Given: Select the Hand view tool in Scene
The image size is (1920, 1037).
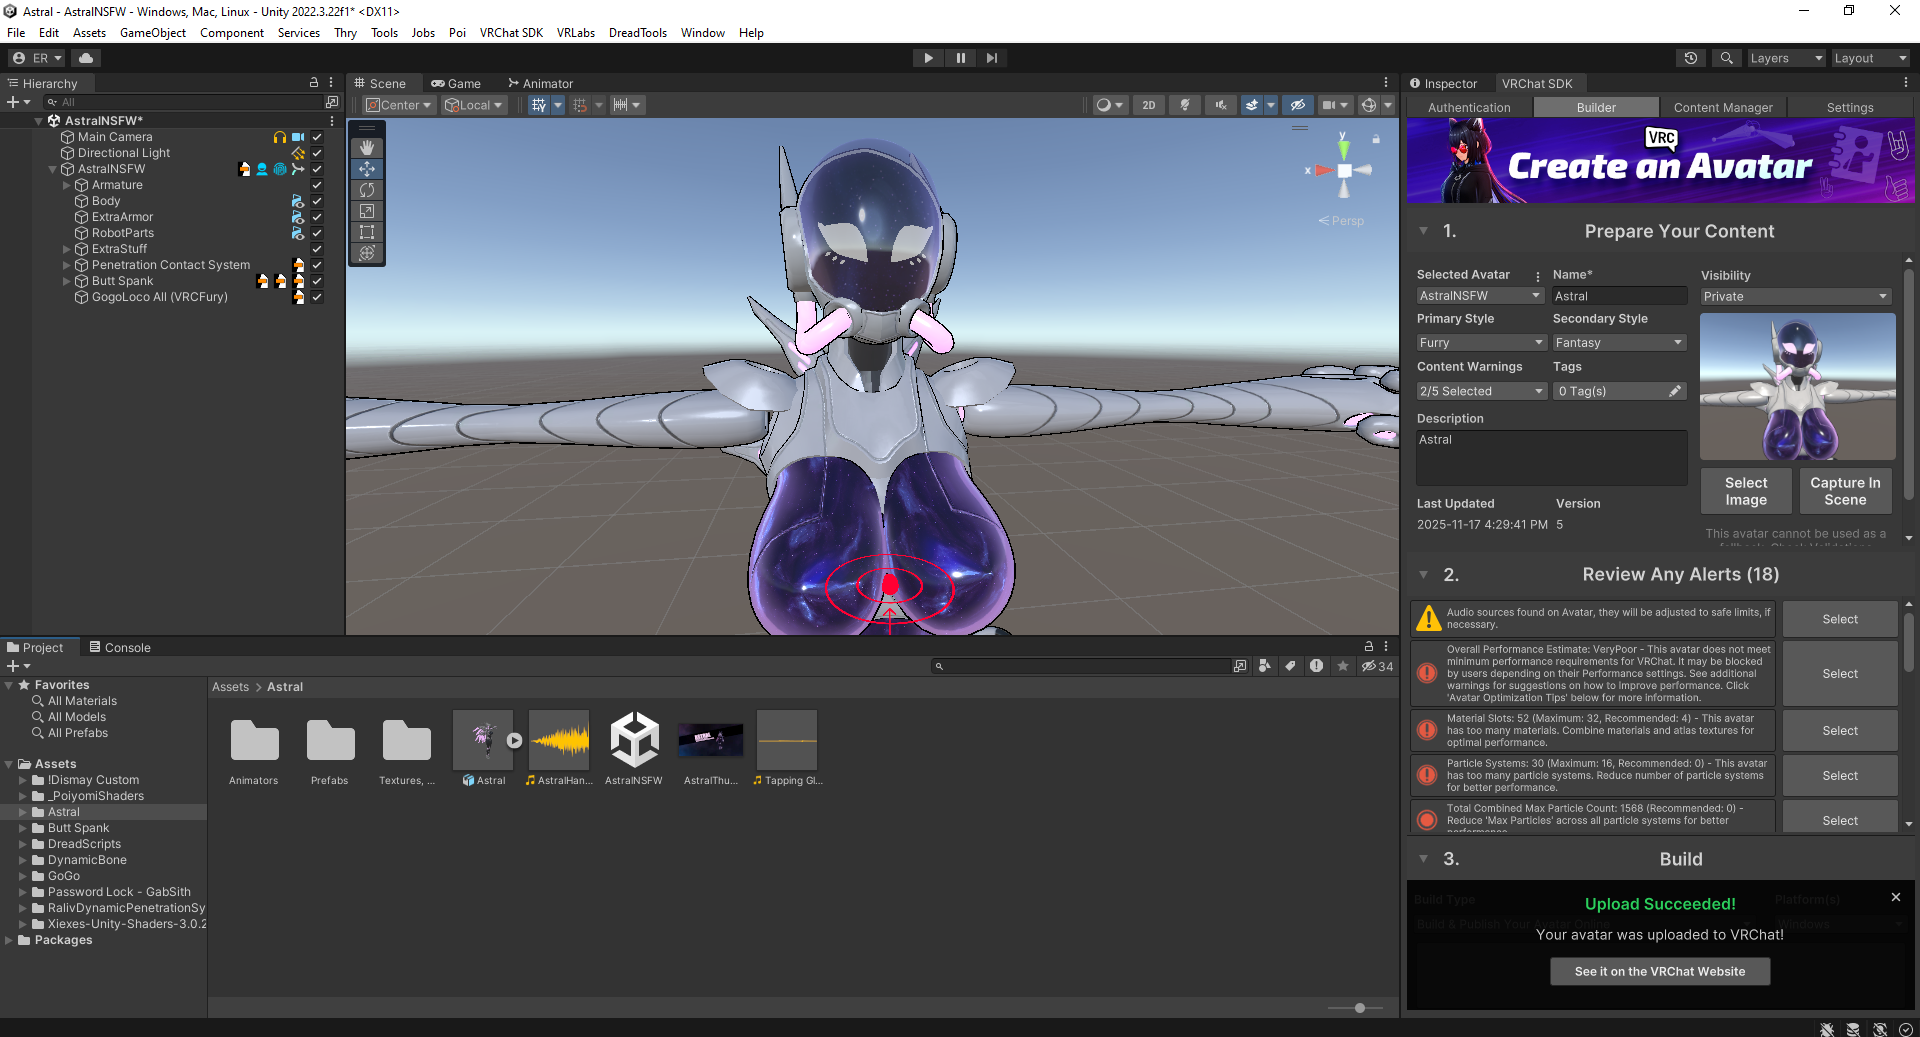Looking at the screenshot, I should coord(367,148).
